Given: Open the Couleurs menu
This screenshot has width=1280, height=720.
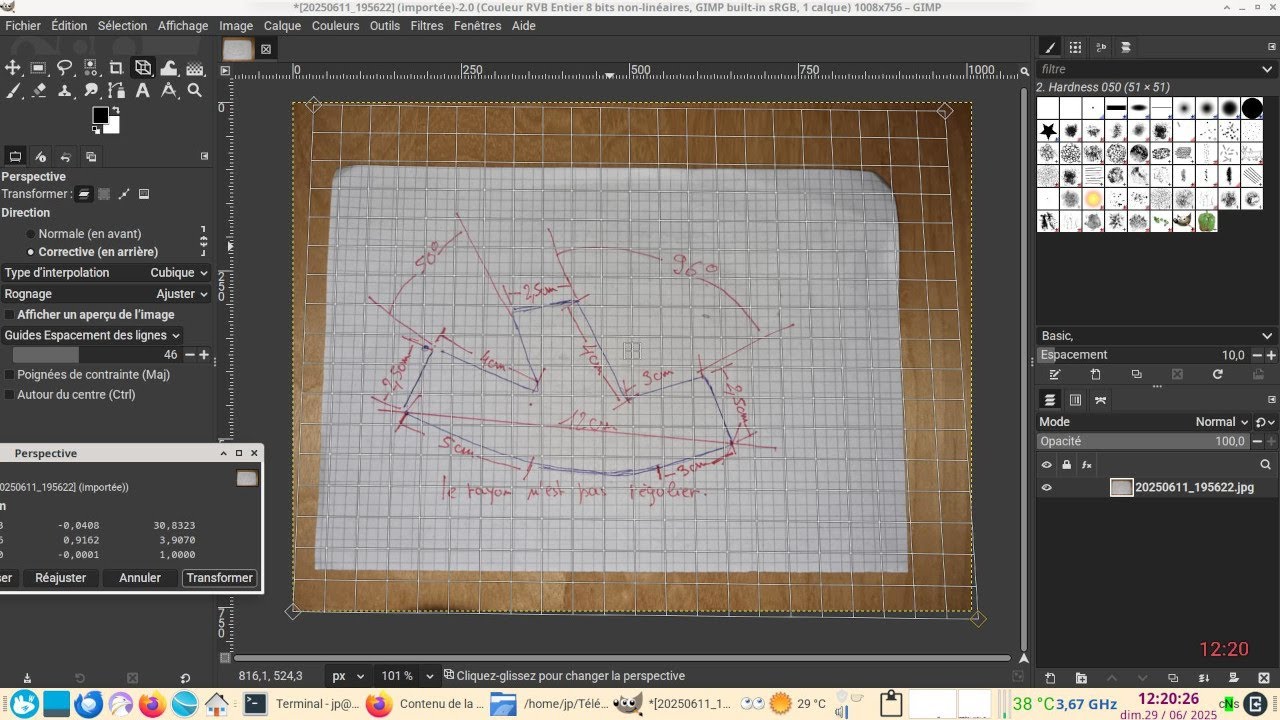Looking at the screenshot, I should [335, 26].
